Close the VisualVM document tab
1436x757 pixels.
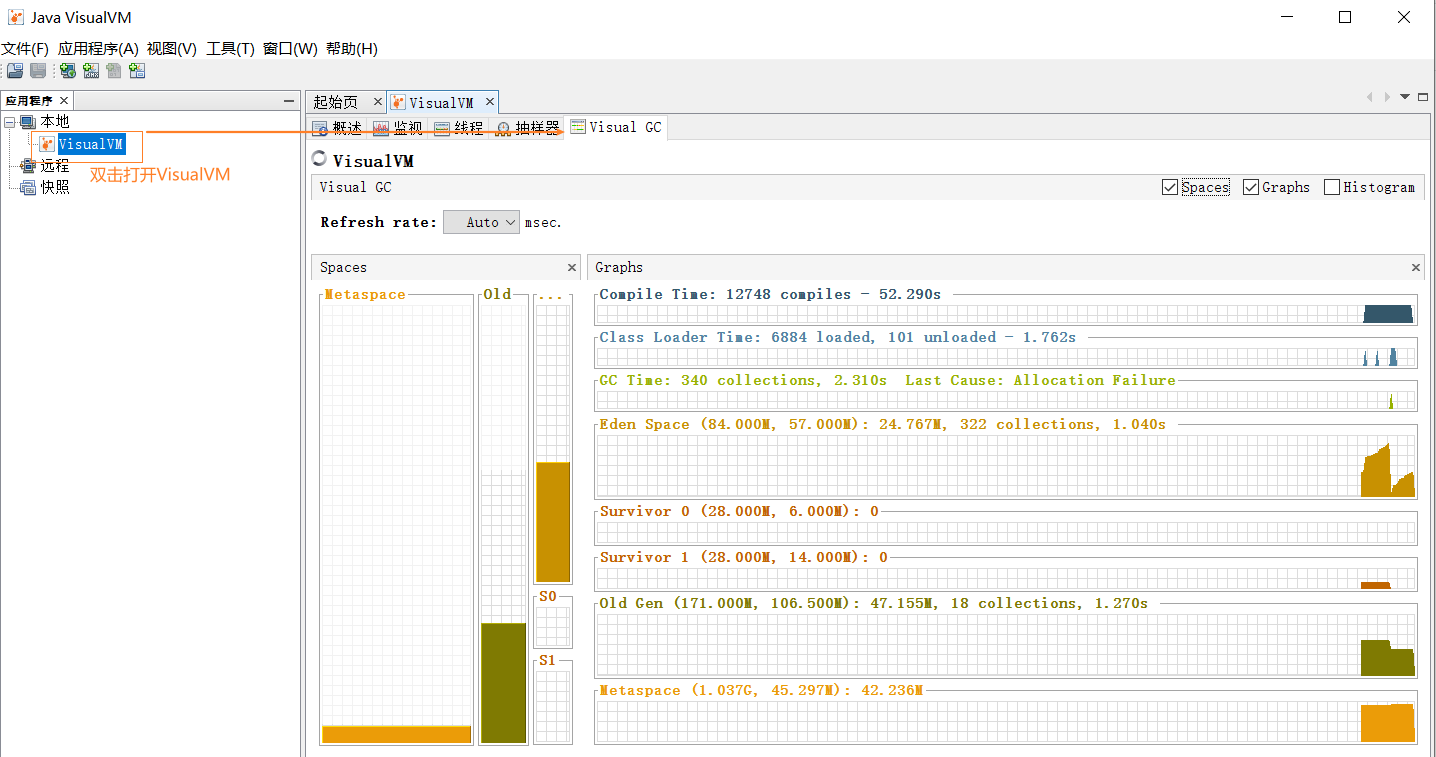click(490, 102)
